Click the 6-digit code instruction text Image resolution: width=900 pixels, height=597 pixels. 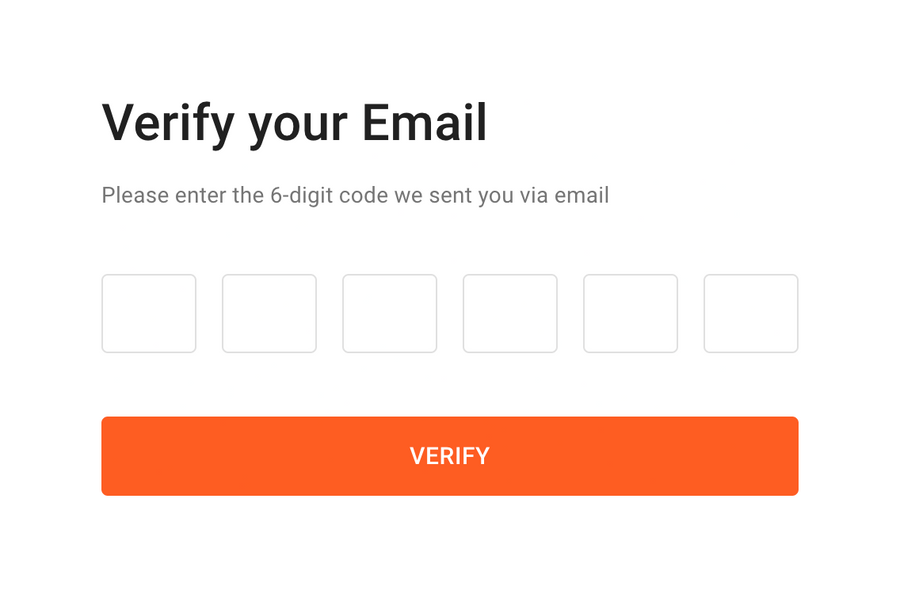tap(354, 195)
